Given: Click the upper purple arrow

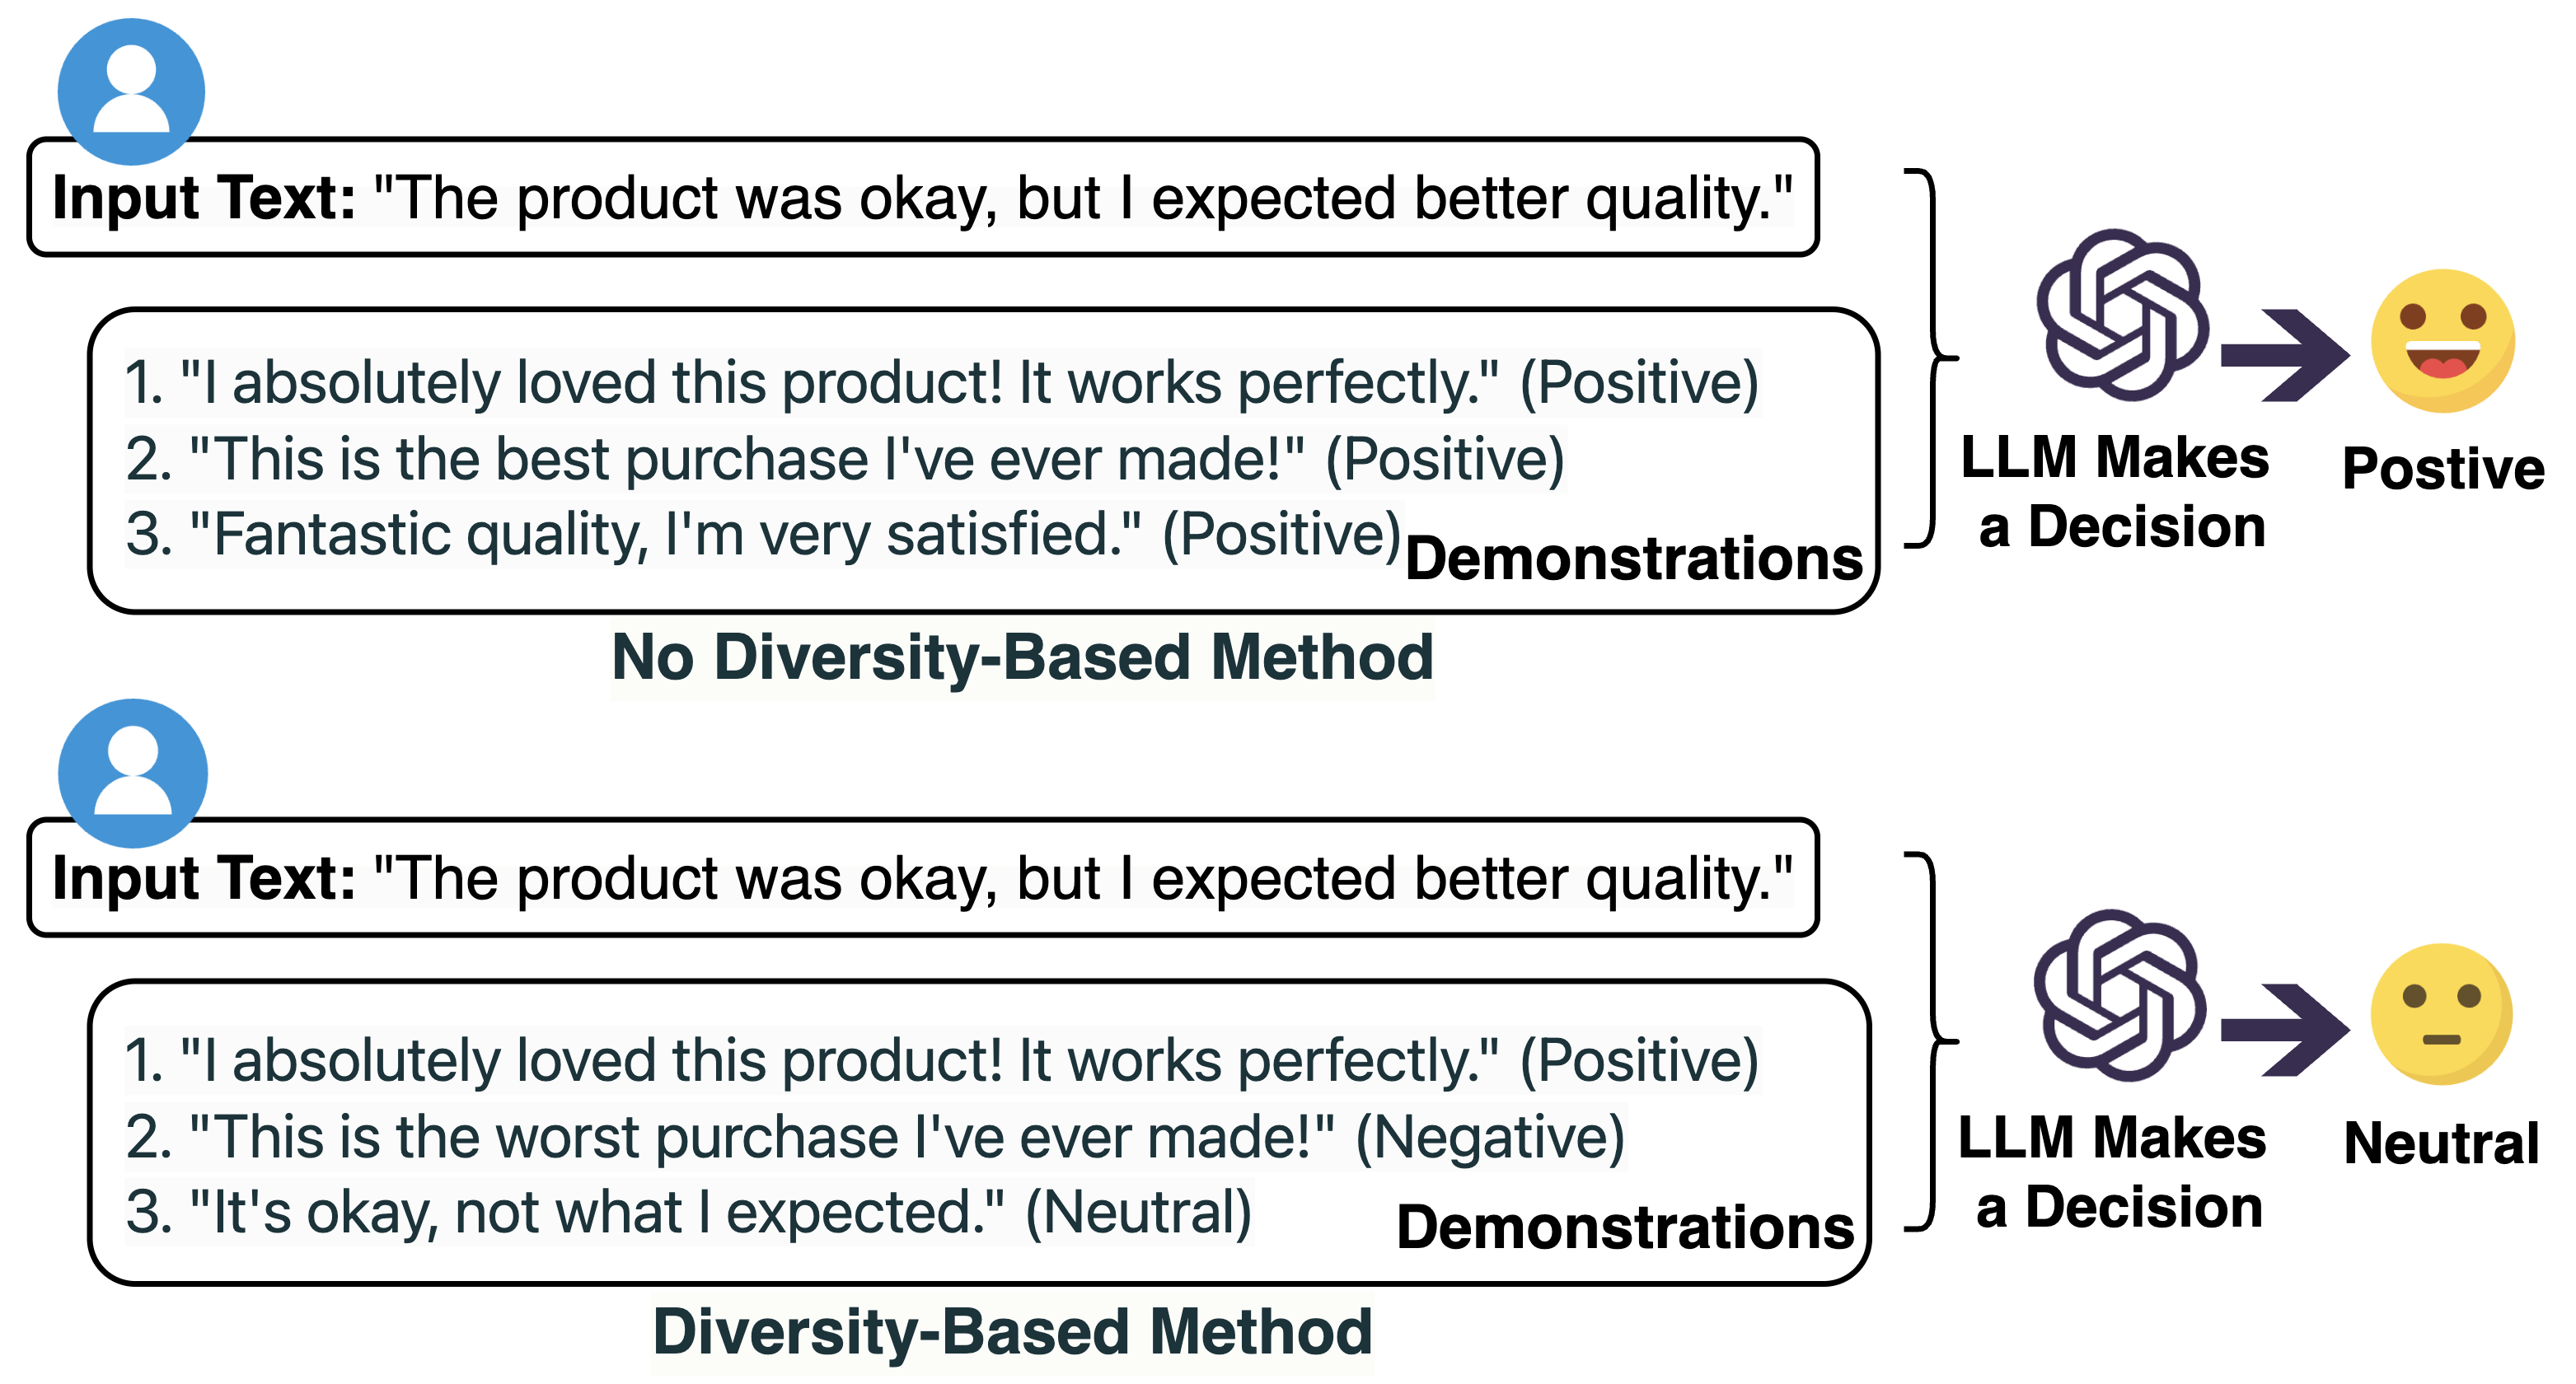Looking at the screenshot, I should click(2286, 356).
